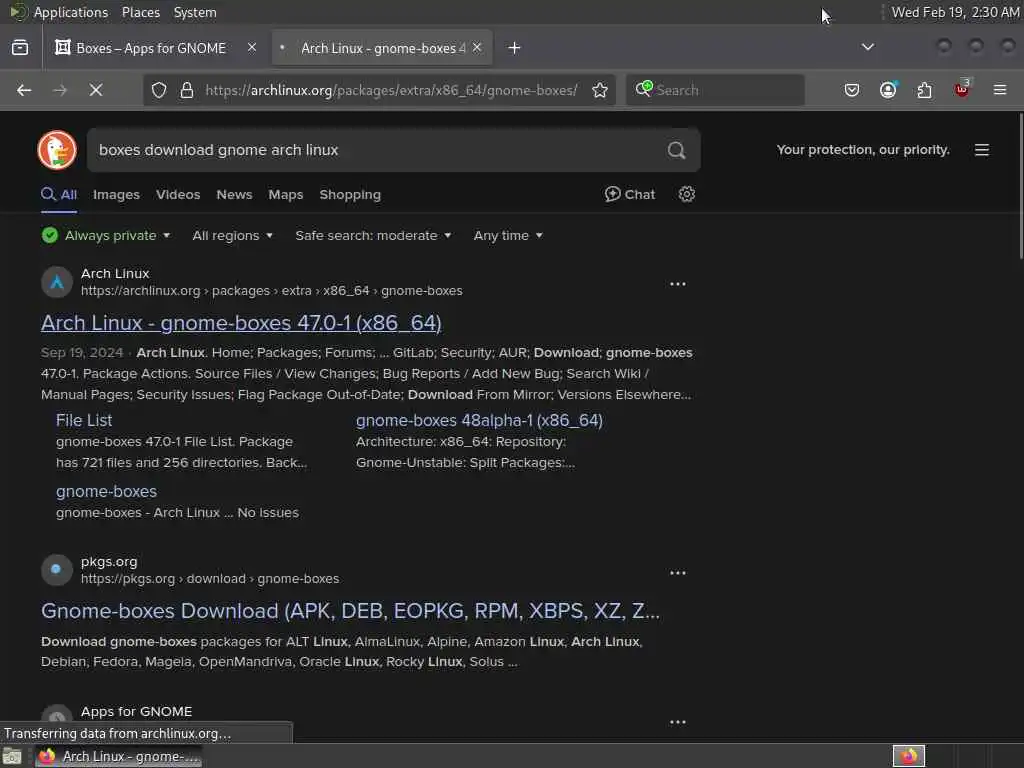Click the clock showing Wed Feb 19

click(955, 12)
